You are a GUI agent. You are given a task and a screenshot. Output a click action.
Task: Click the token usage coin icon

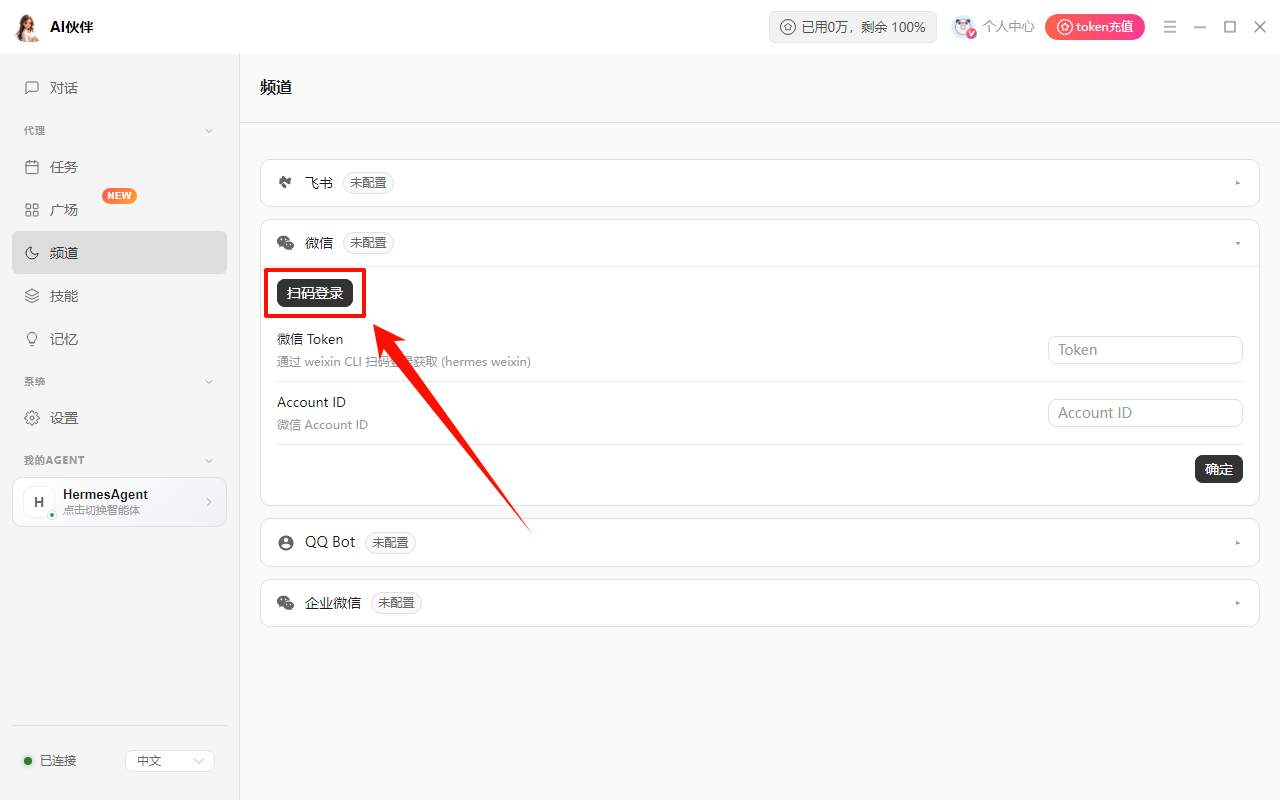tap(788, 27)
